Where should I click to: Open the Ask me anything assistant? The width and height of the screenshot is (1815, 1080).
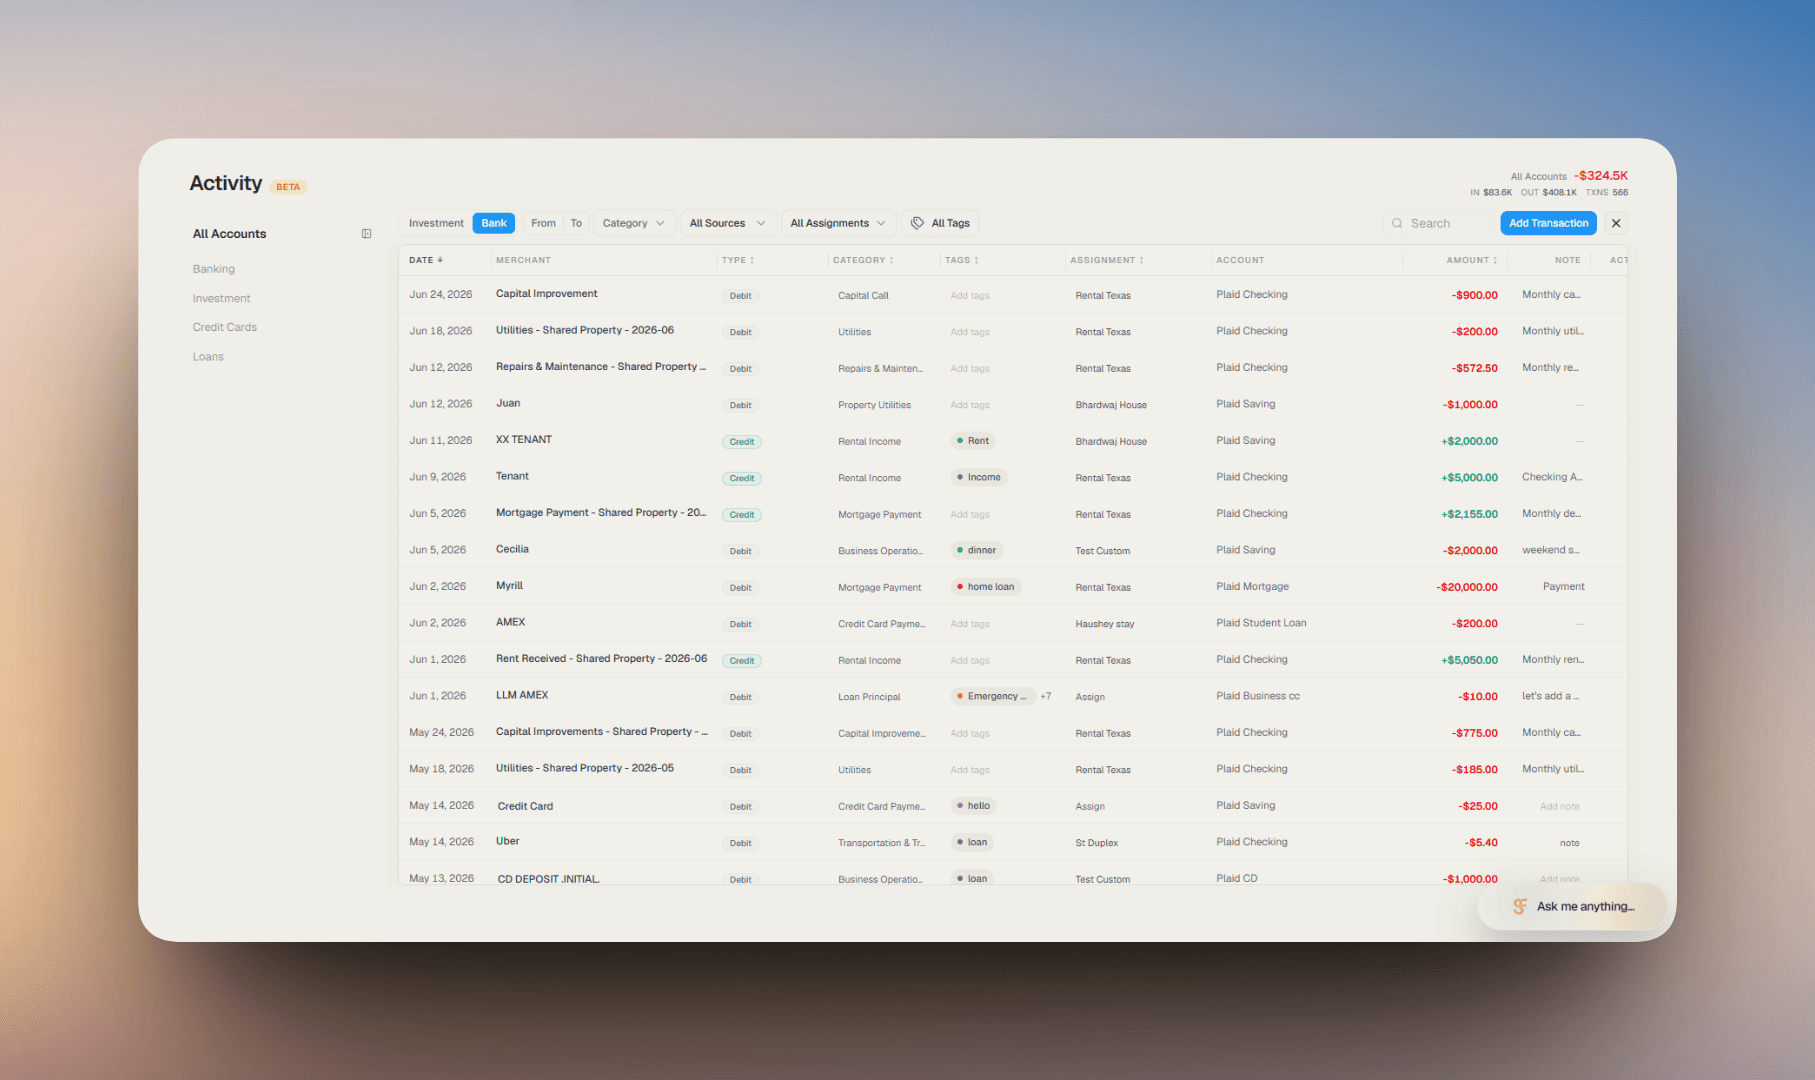pos(1572,906)
